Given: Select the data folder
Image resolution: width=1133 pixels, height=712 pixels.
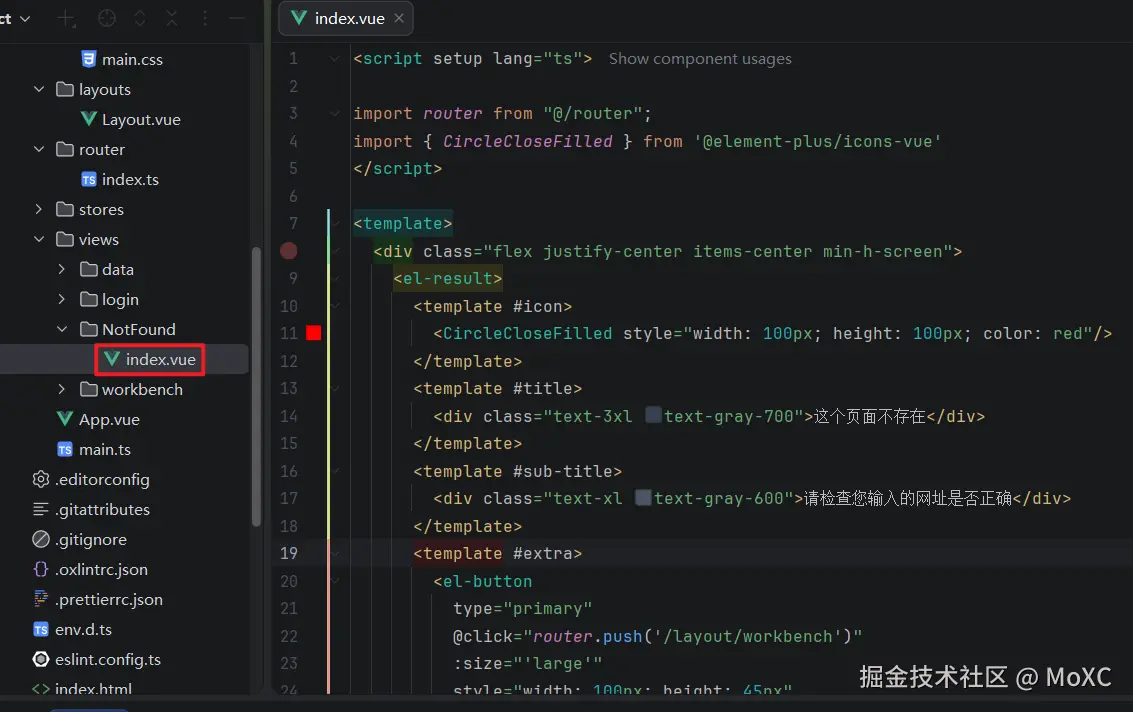Looking at the screenshot, I should (x=118, y=270).
